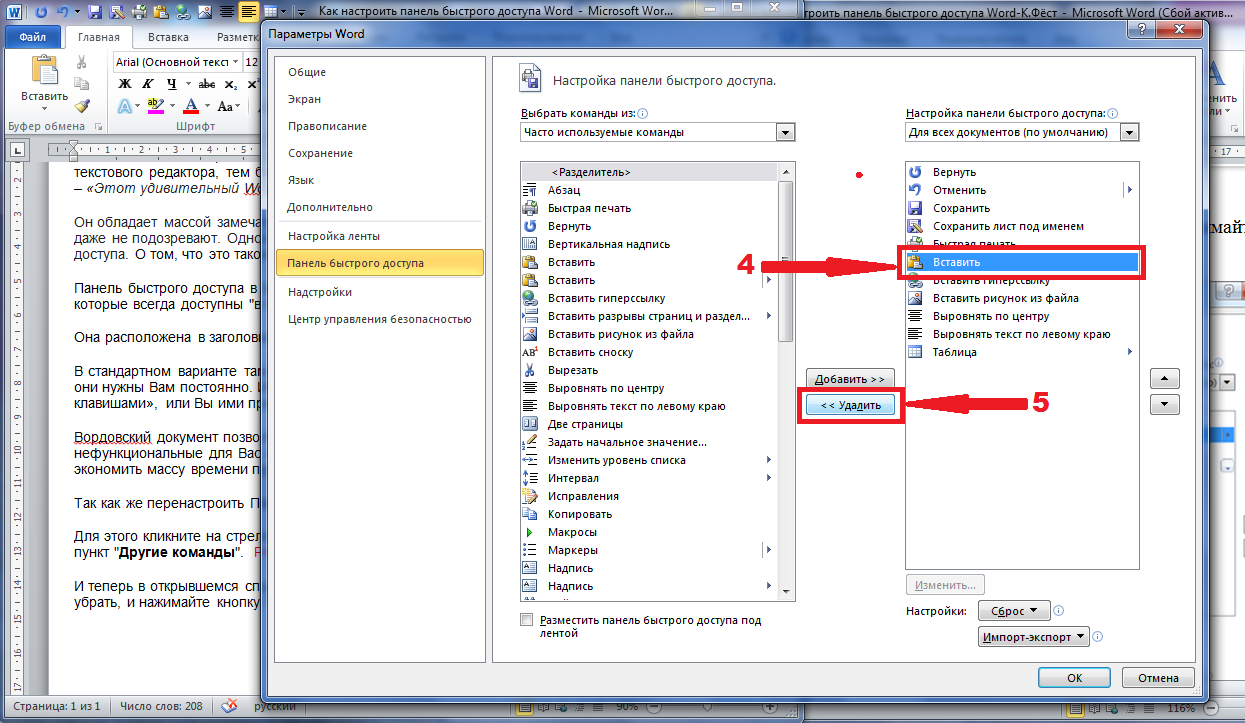Select Отменить in the right toolbar list
The height and width of the screenshot is (723, 1245).
[1021, 190]
